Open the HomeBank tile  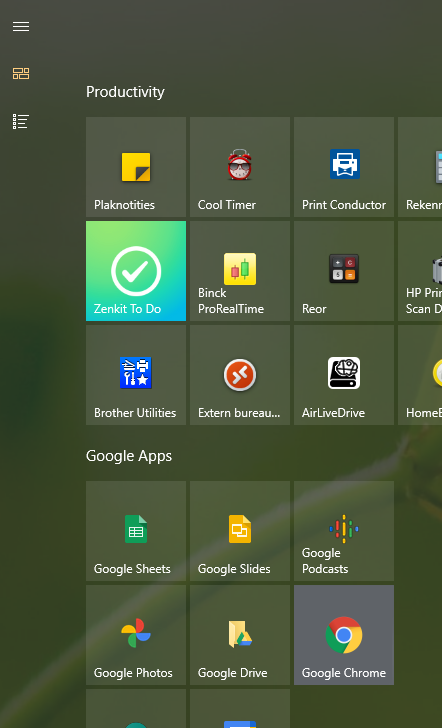click(420, 375)
